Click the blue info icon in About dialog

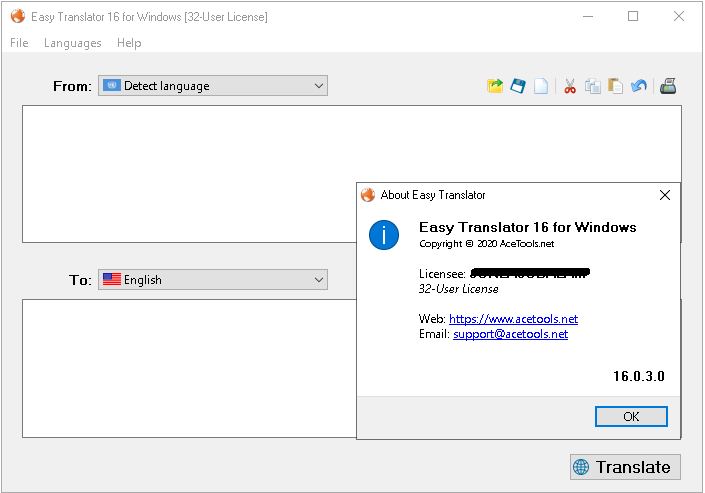click(x=384, y=235)
